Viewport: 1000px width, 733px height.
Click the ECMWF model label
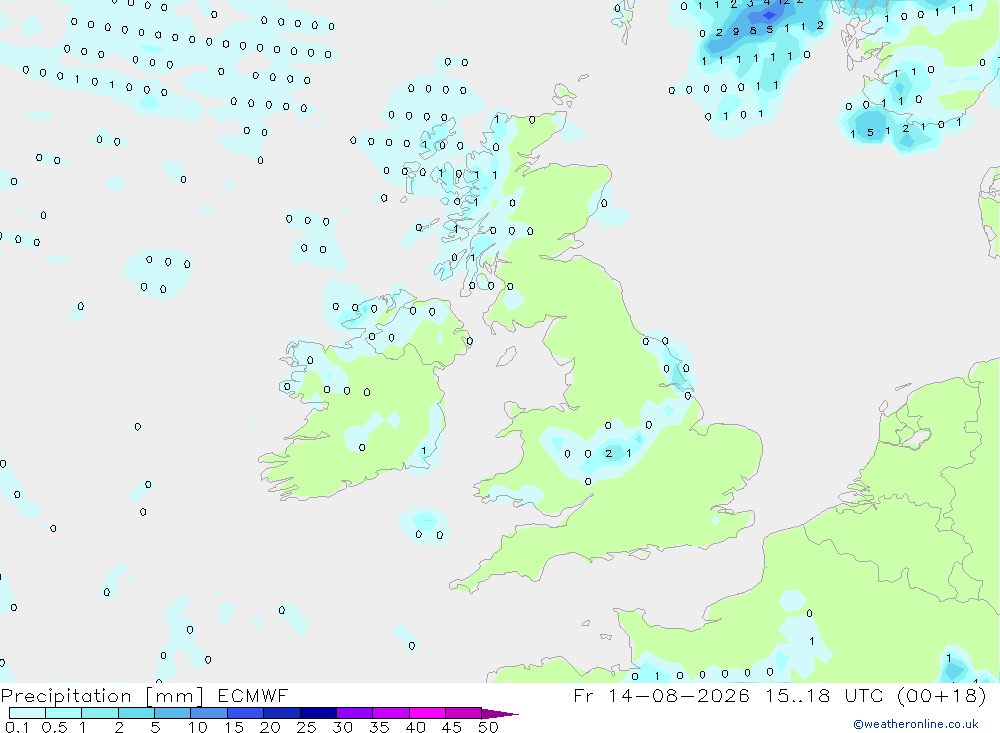coord(253,695)
